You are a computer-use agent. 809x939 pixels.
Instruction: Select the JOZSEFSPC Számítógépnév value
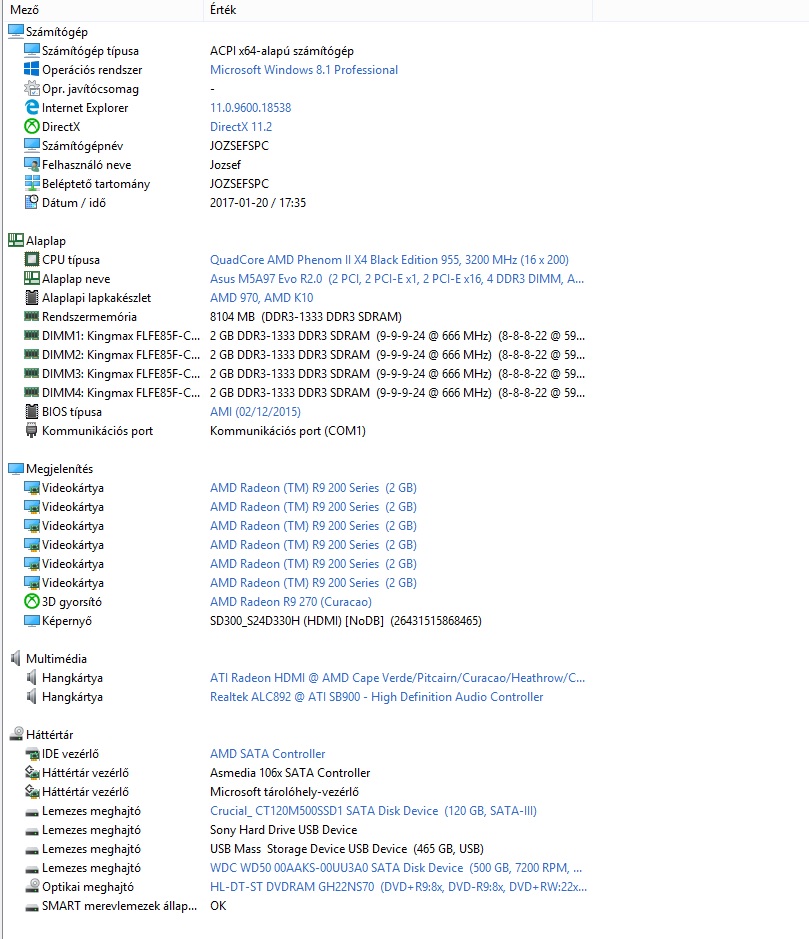(239, 146)
